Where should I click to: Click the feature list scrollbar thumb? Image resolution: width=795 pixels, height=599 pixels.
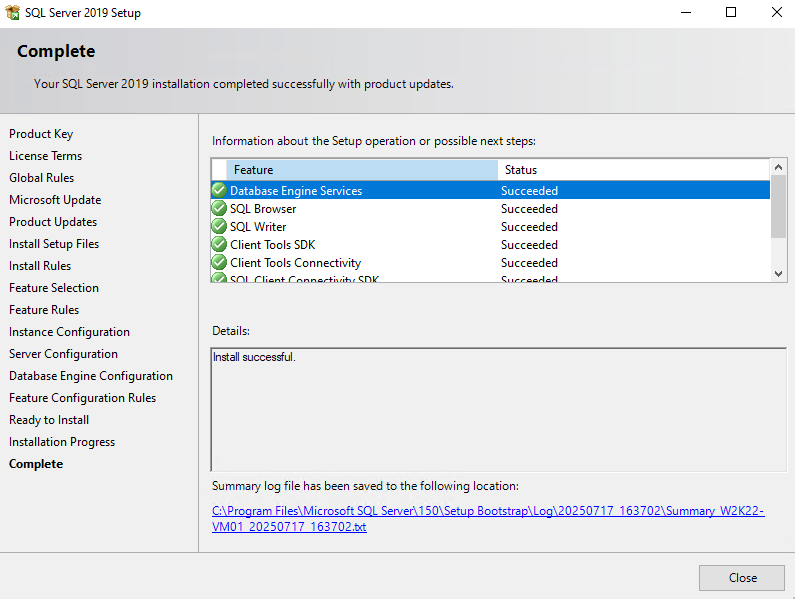click(x=778, y=206)
